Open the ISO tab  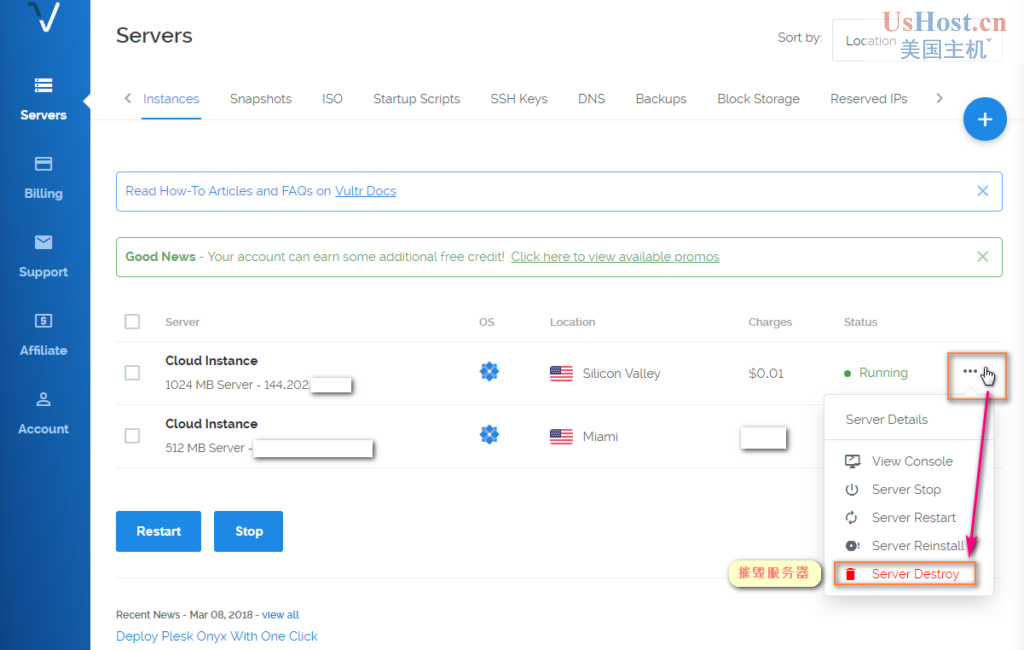pyautogui.click(x=332, y=99)
